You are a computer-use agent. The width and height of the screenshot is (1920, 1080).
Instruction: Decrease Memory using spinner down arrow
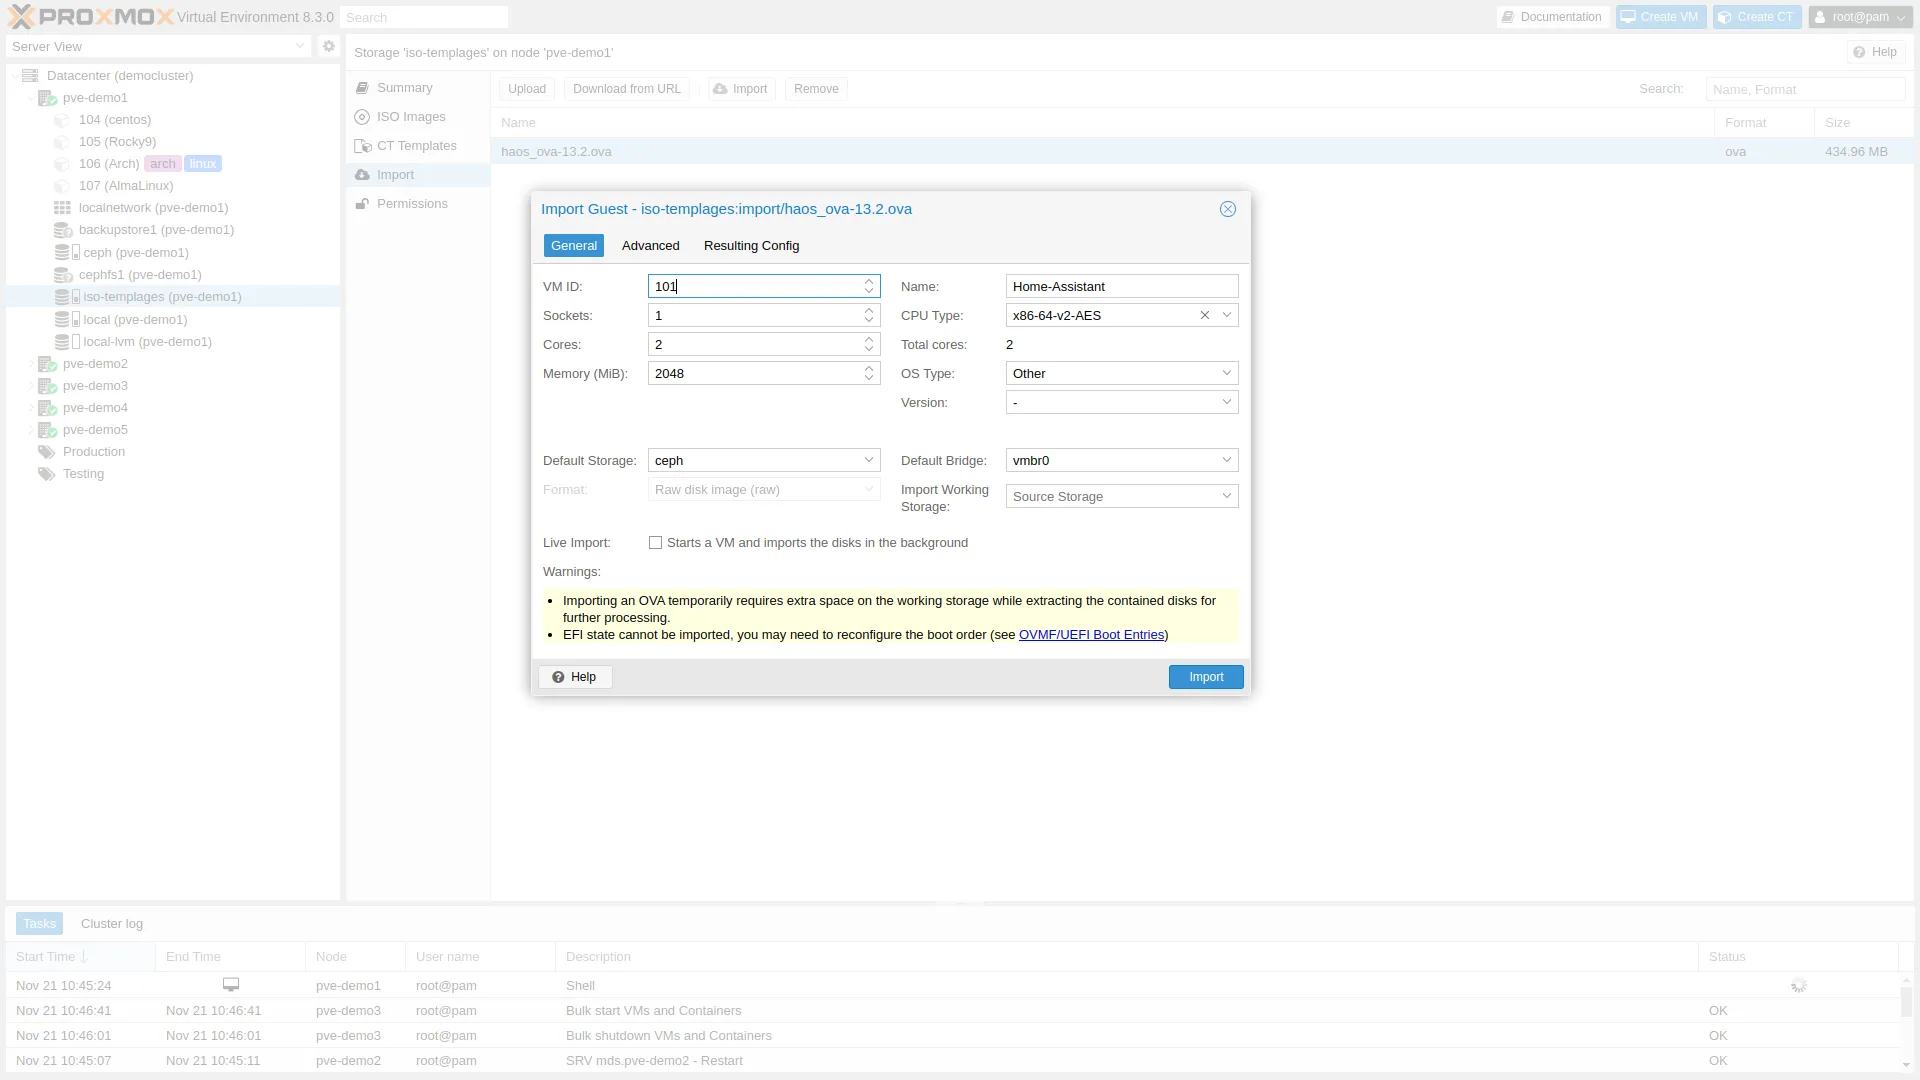(x=869, y=378)
